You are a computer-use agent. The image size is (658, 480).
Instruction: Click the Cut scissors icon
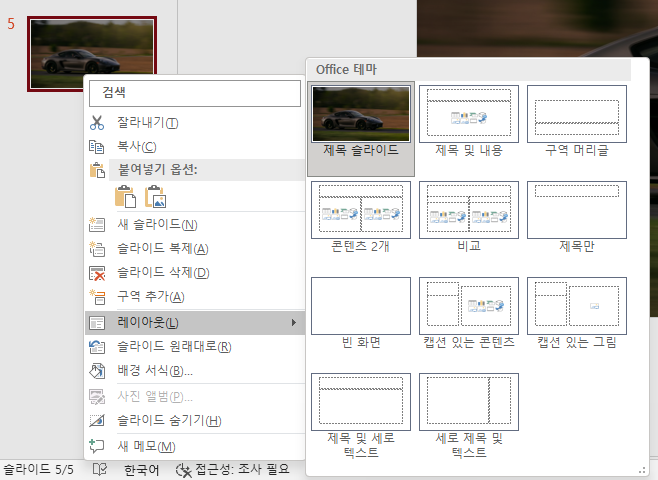(x=97, y=123)
